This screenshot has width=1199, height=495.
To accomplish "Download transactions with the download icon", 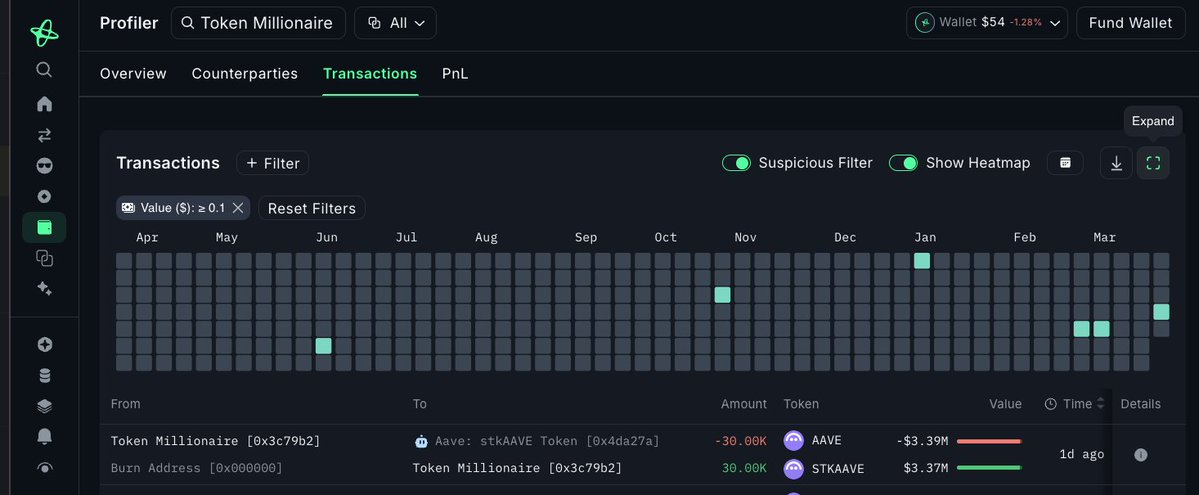I will (1116, 163).
